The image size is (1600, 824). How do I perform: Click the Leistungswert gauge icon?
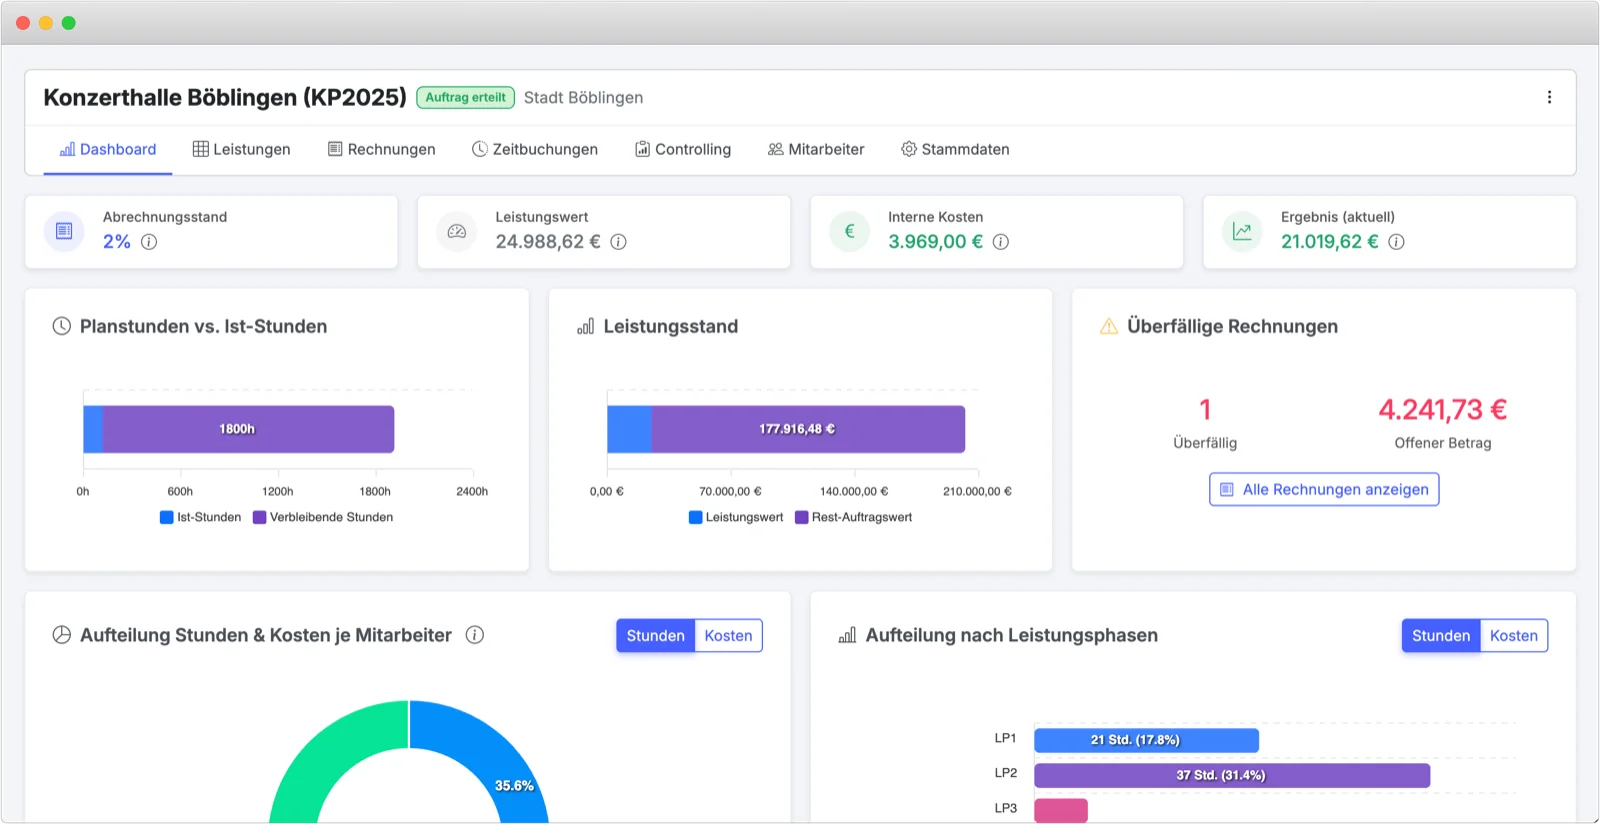(457, 231)
